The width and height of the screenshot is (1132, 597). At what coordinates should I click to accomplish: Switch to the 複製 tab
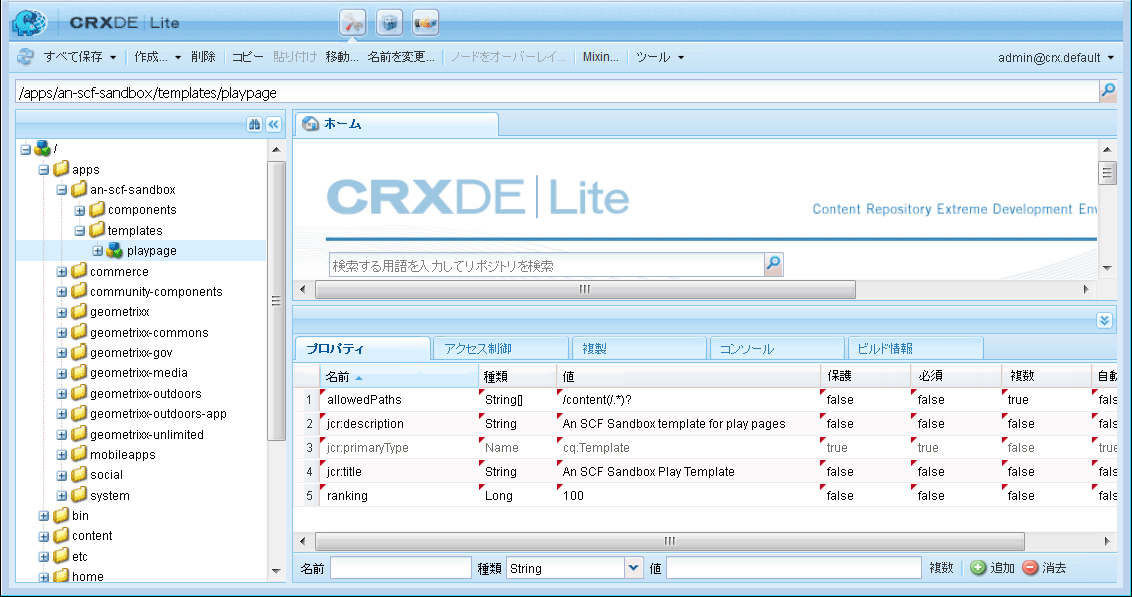click(638, 348)
